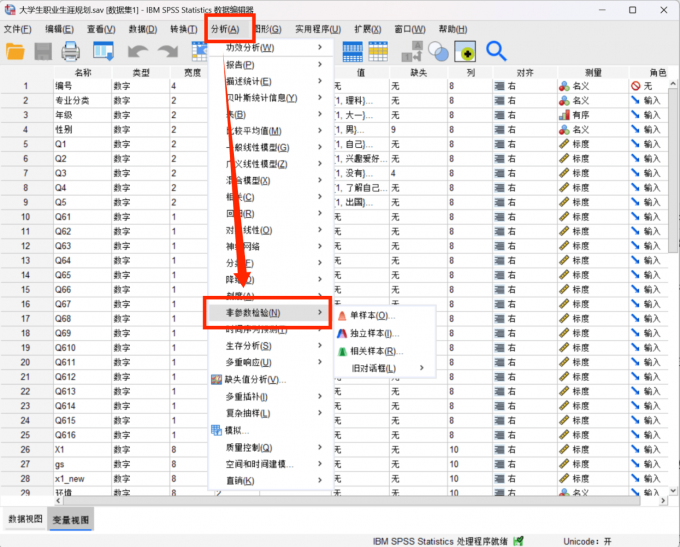
Task: Click the scroll right arrow of horizontal scrollbar
Action: (663, 501)
